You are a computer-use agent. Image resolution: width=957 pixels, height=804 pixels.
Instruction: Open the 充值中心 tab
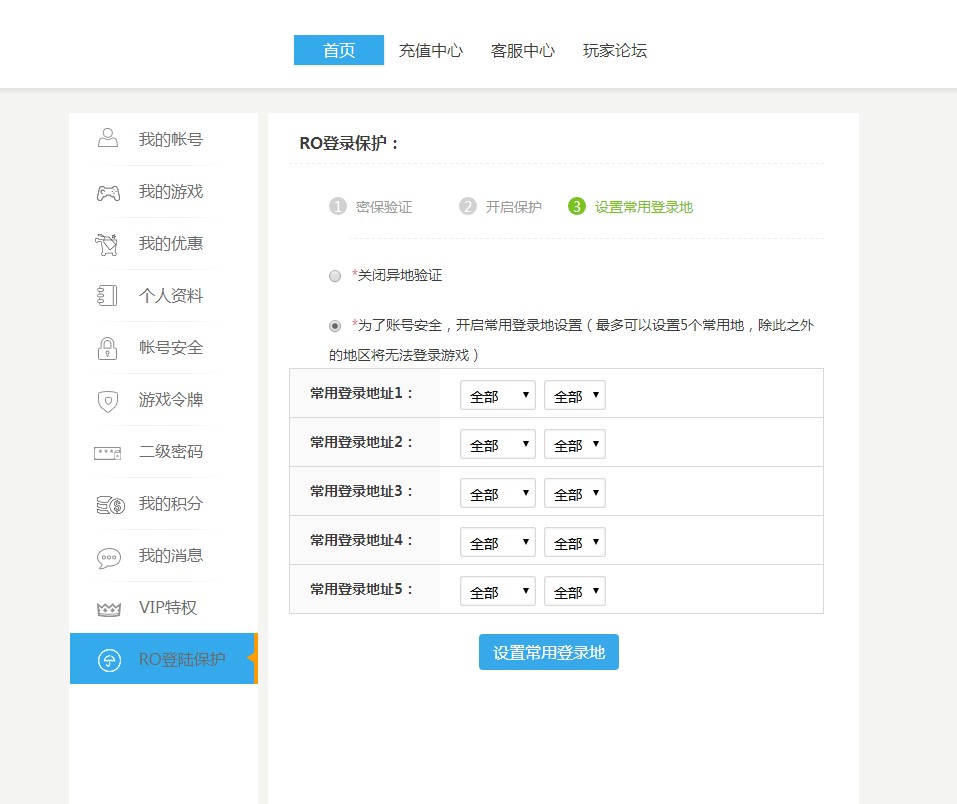pos(431,50)
